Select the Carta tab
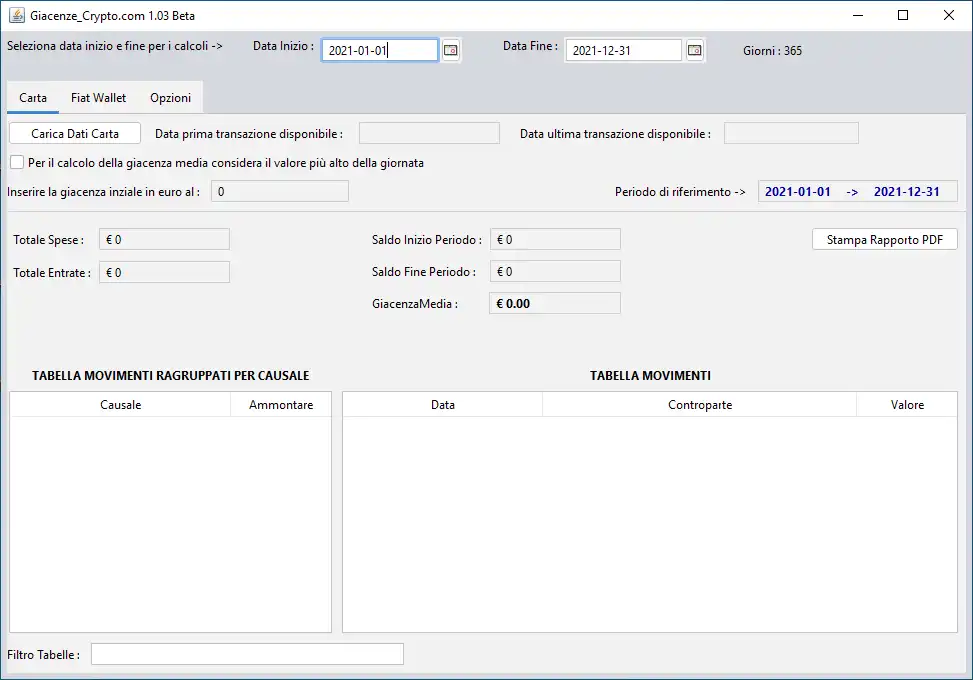This screenshot has height=680, width=973. pyautogui.click(x=32, y=98)
